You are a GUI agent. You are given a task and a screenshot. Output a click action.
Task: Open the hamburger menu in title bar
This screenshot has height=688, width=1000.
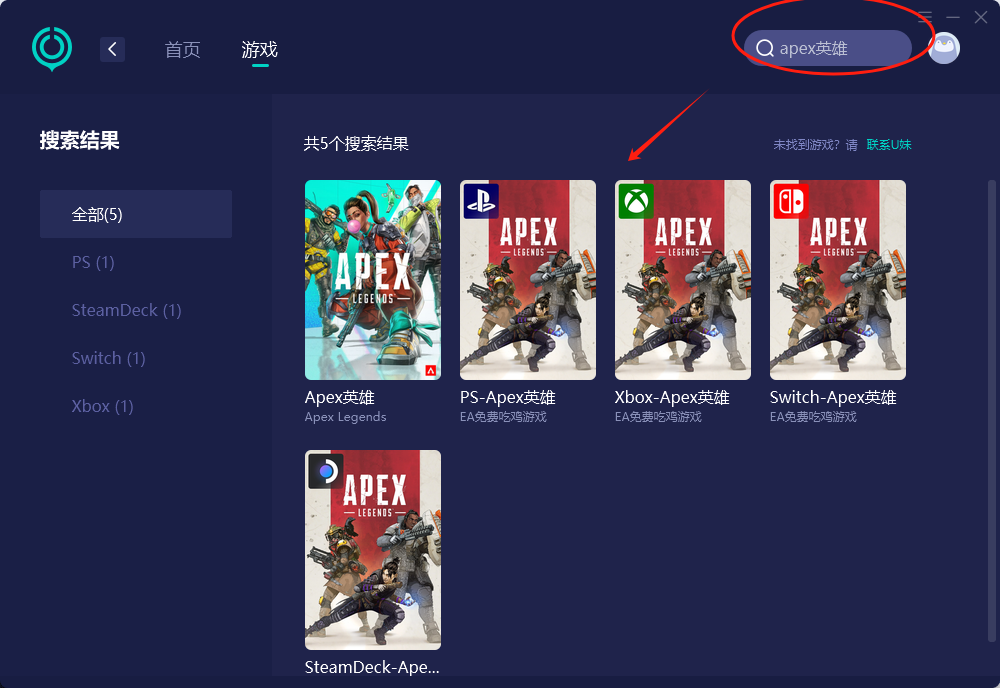(925, 17)
